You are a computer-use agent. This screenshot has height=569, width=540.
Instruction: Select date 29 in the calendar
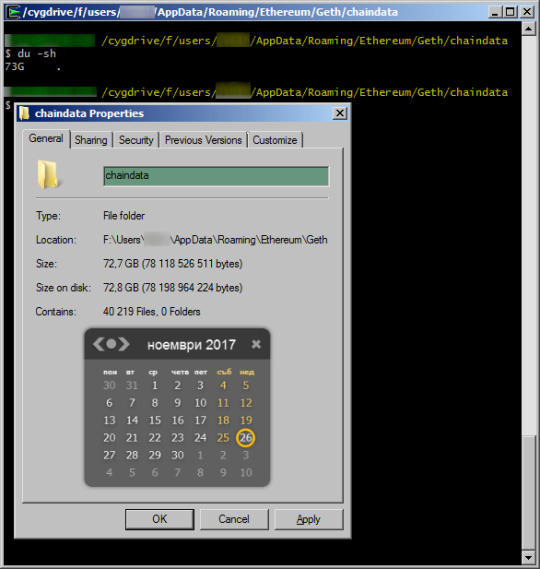pyautogui.click(x=155, y=455)
